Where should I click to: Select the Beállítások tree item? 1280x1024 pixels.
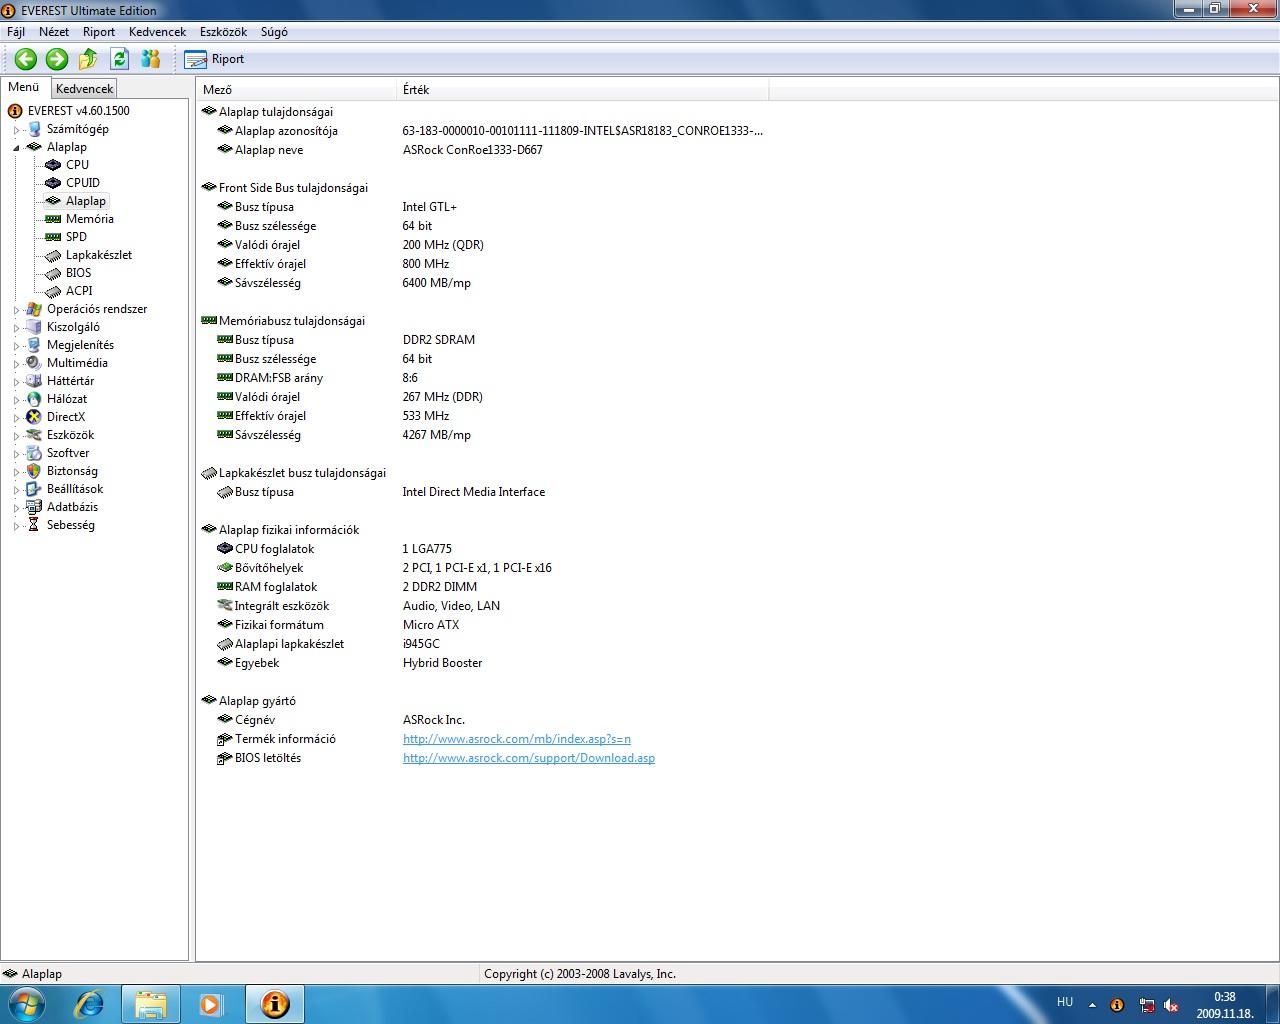pyautogui.click(x=75, y=489)
